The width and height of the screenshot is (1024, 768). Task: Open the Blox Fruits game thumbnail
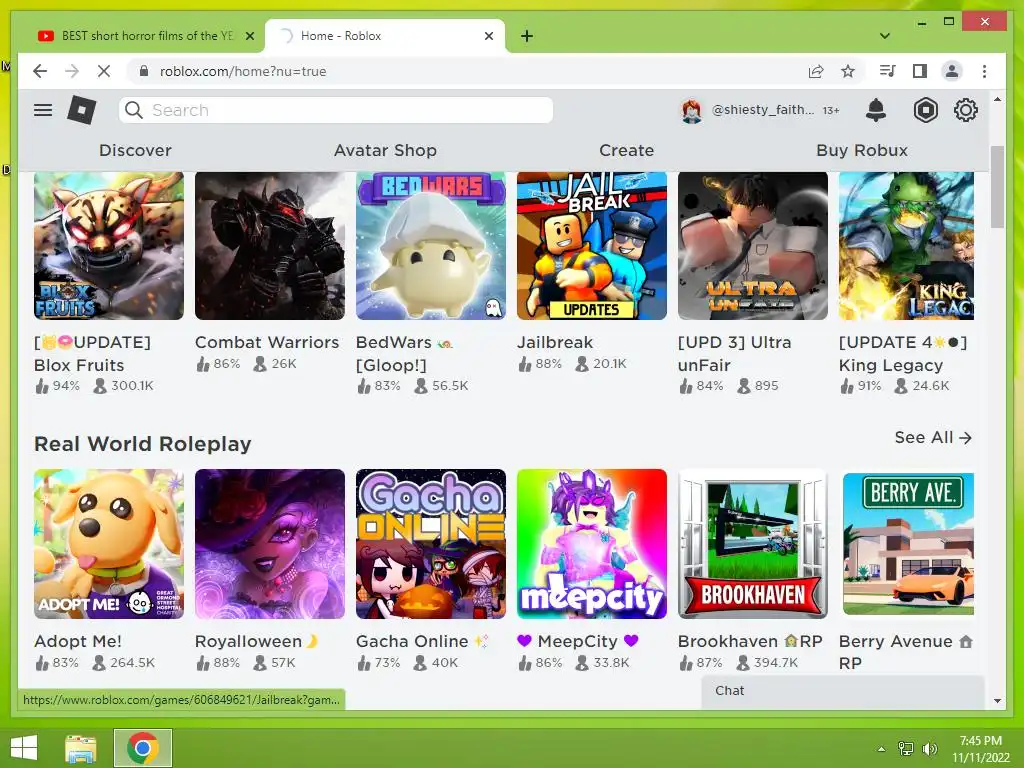coord(109,246)
